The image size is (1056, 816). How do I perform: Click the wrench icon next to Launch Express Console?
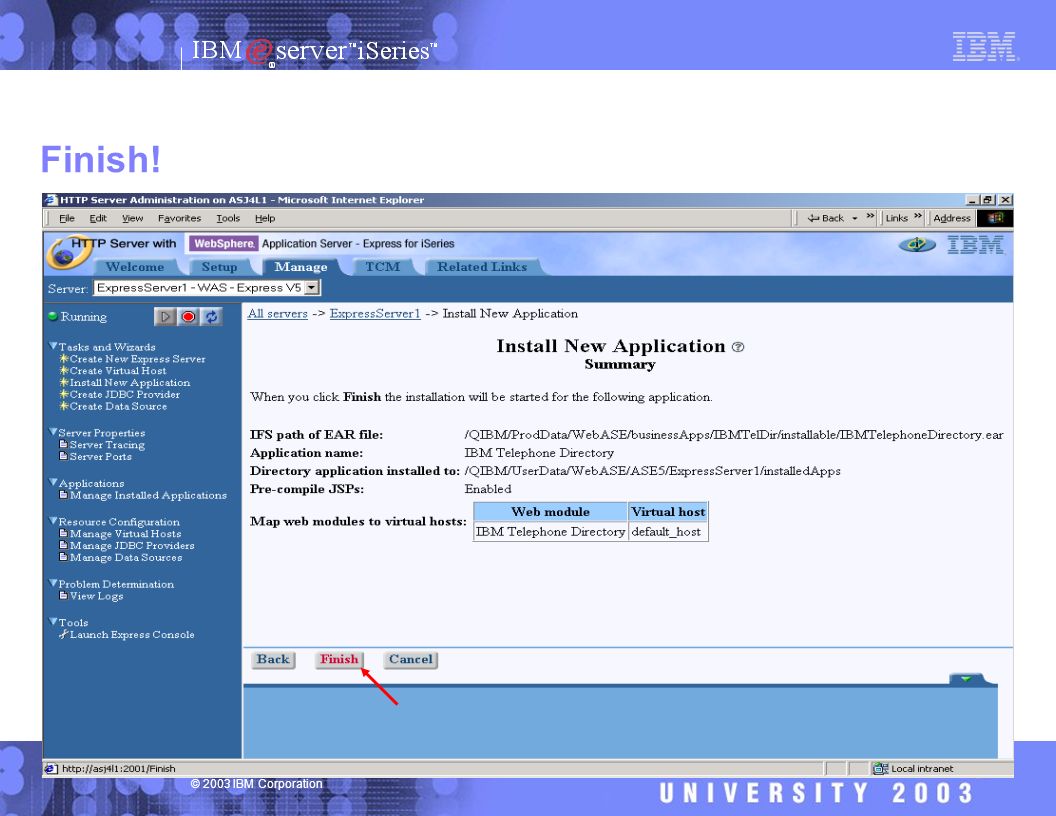(63, 634)
